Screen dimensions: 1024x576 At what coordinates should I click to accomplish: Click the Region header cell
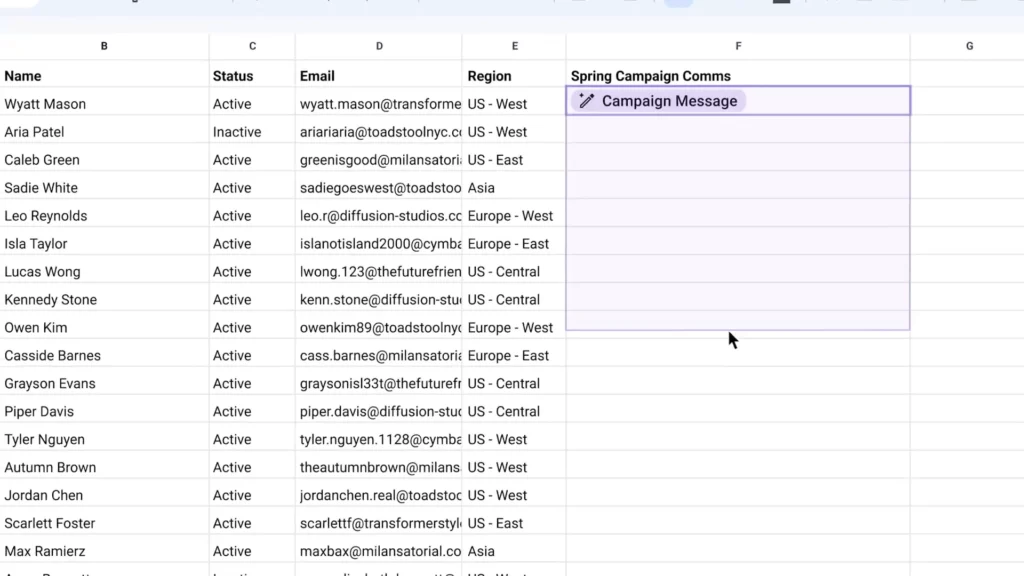click(515, 76)
